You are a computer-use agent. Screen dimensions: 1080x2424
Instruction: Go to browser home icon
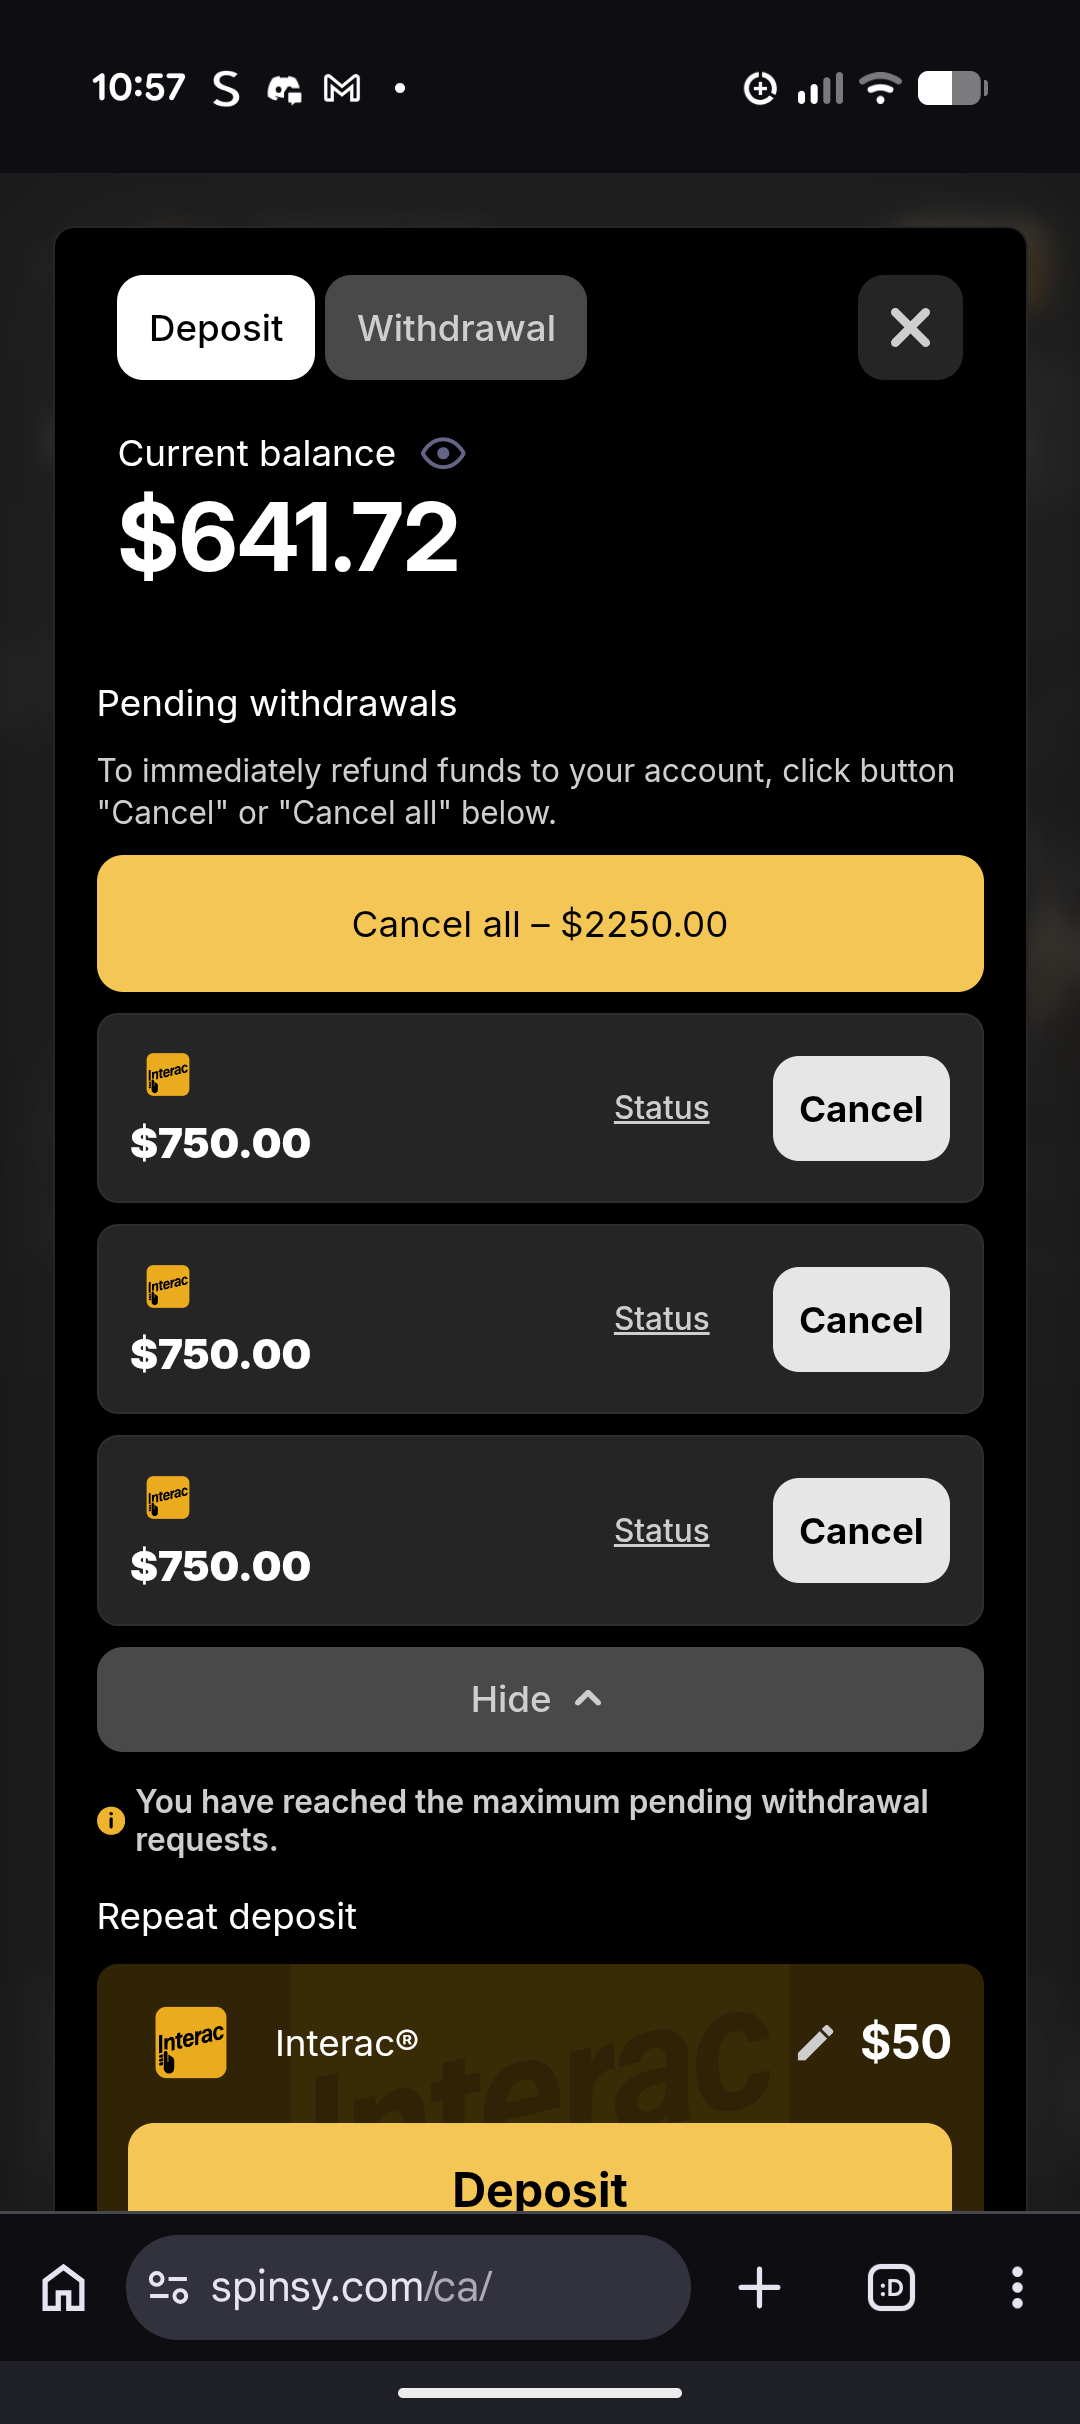click(x=64, y=2287)
